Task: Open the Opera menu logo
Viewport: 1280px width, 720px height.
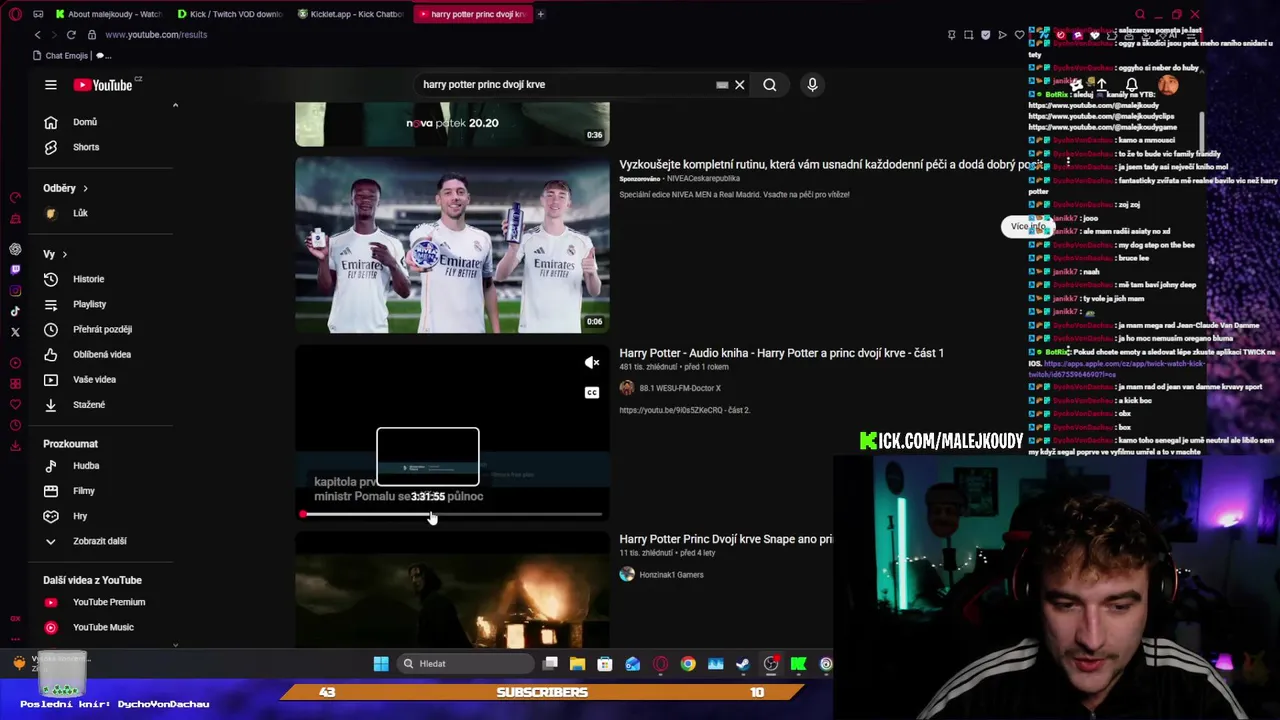Action: coord(15,14)
